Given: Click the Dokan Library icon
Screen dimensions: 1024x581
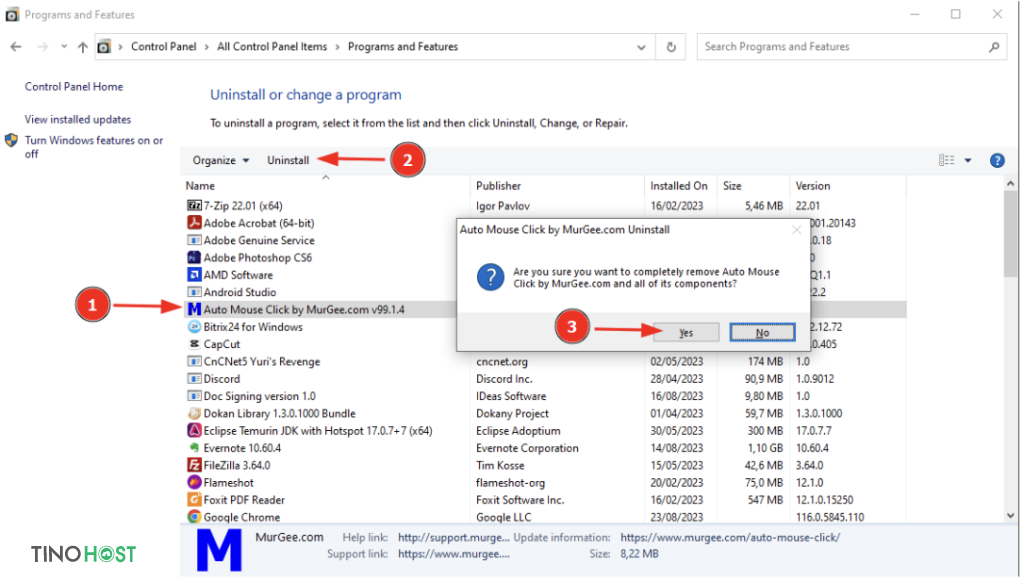Looking at the screenshot, I should tap(194, 413).
